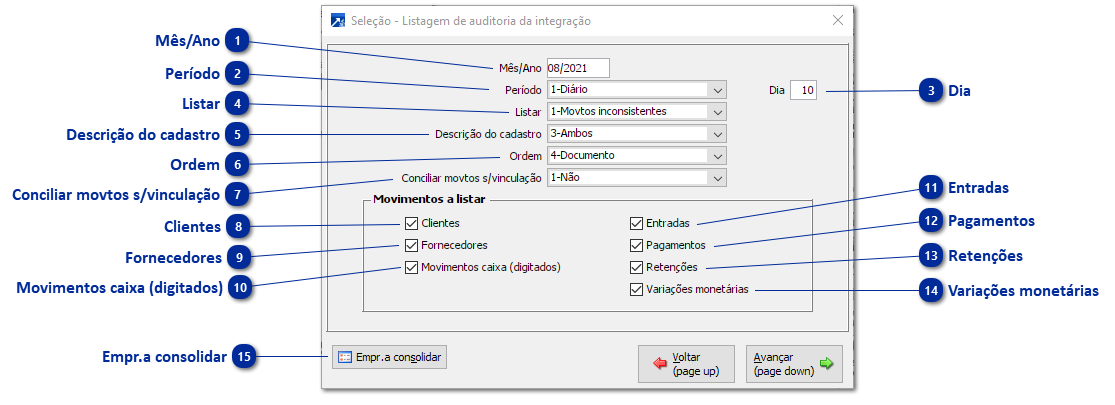Disable the Pagamentos checkbox
Screen dimensions: 1115x405
636,245
